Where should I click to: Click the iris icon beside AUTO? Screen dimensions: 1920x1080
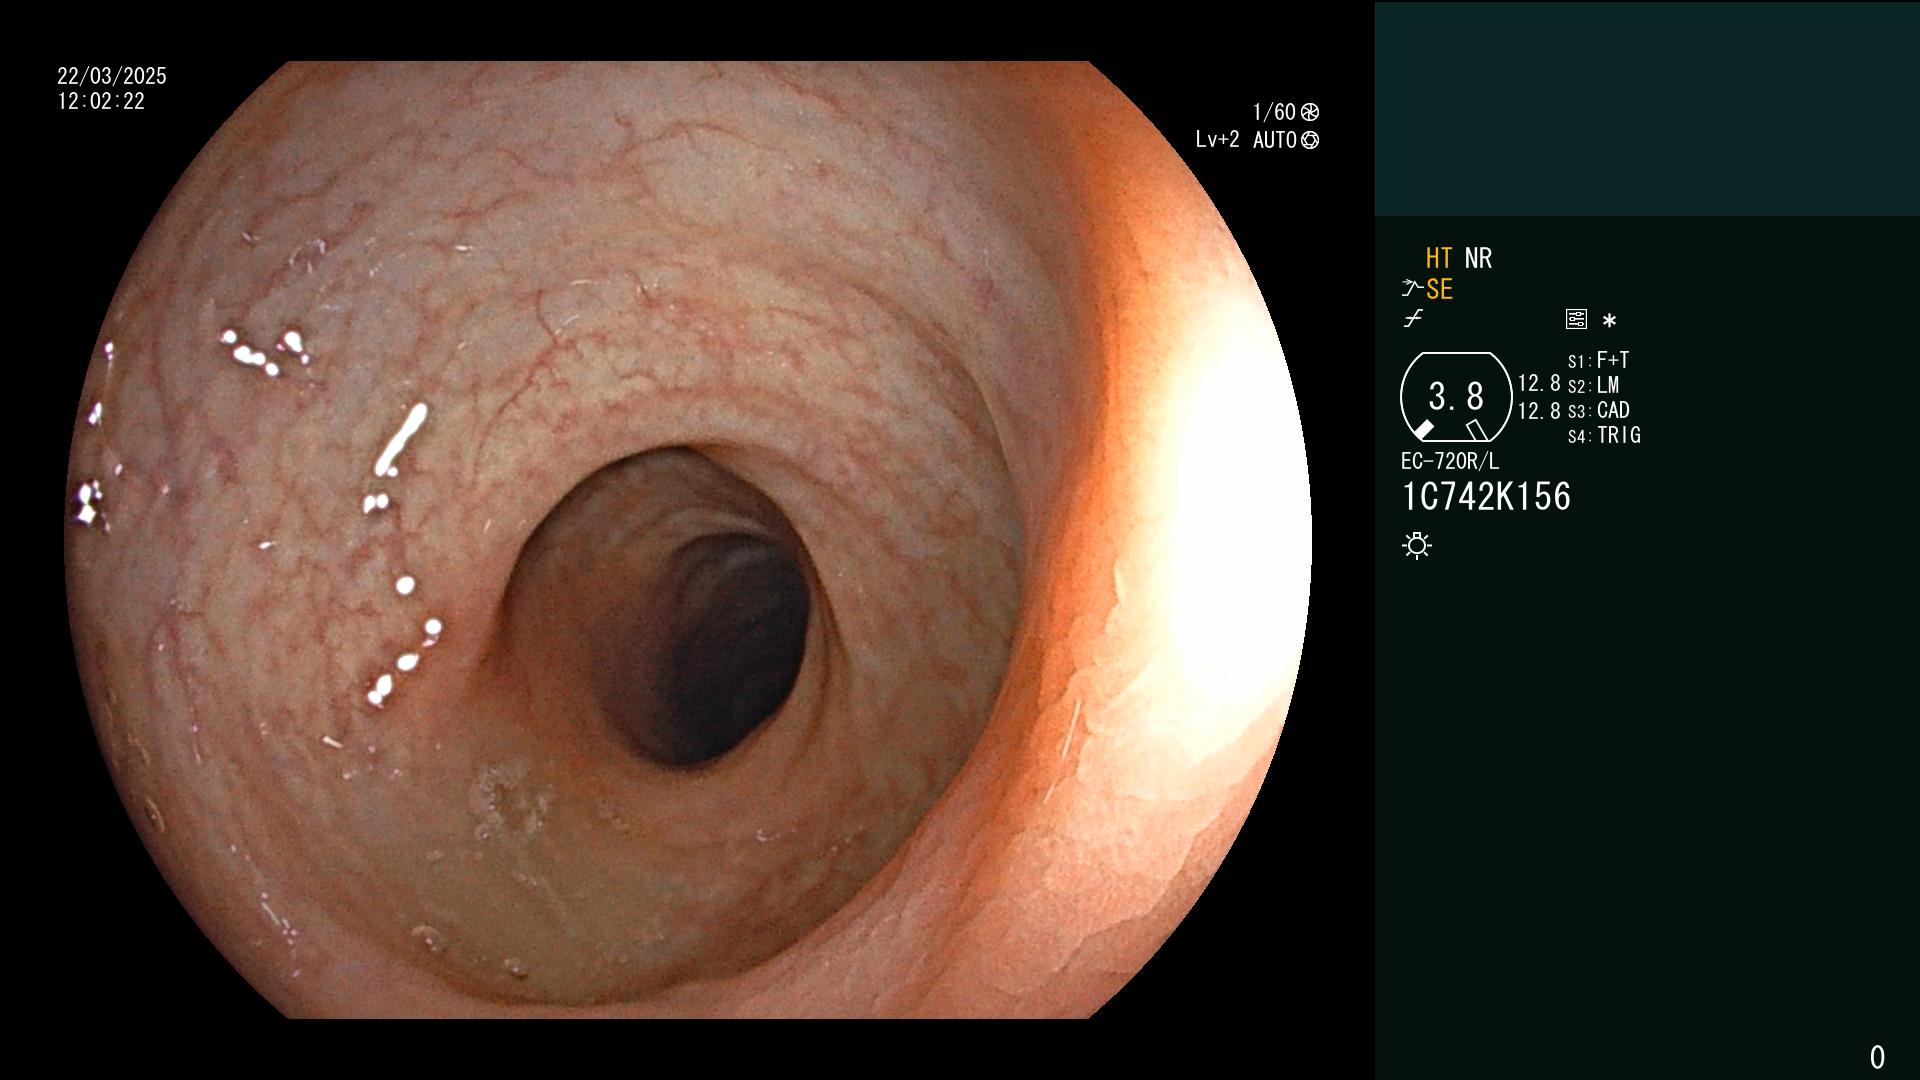(1310, 140)
